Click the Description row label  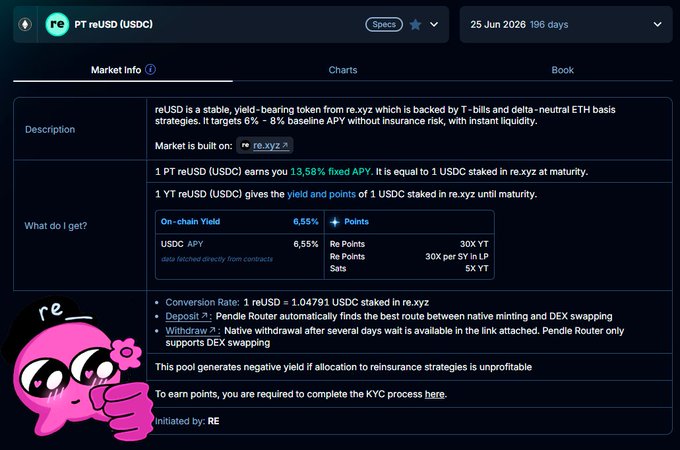(50, 129)
